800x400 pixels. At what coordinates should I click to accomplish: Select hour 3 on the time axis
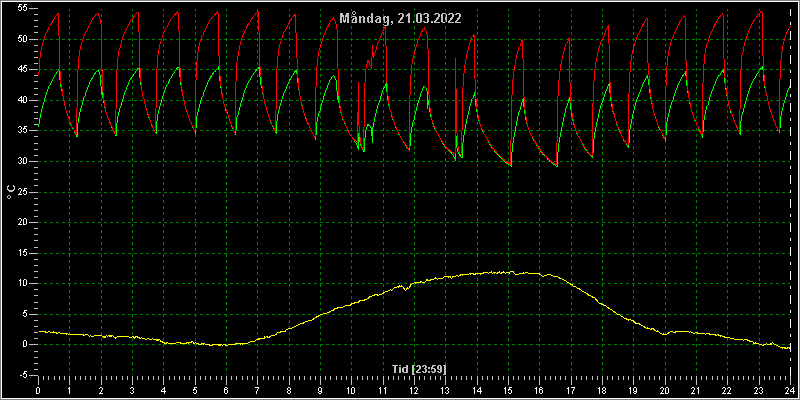pyautogui.click(x=132, y=389)
